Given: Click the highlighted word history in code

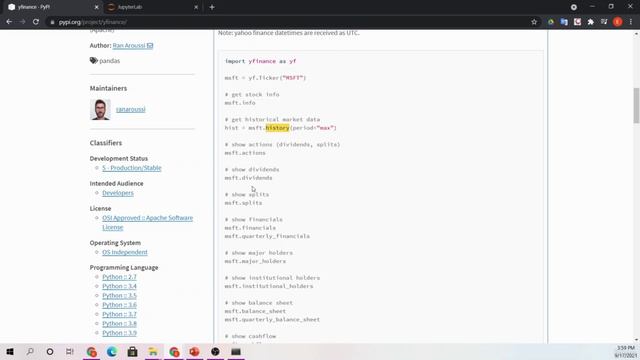Looking at the screenshot, I should coord(277,128).
